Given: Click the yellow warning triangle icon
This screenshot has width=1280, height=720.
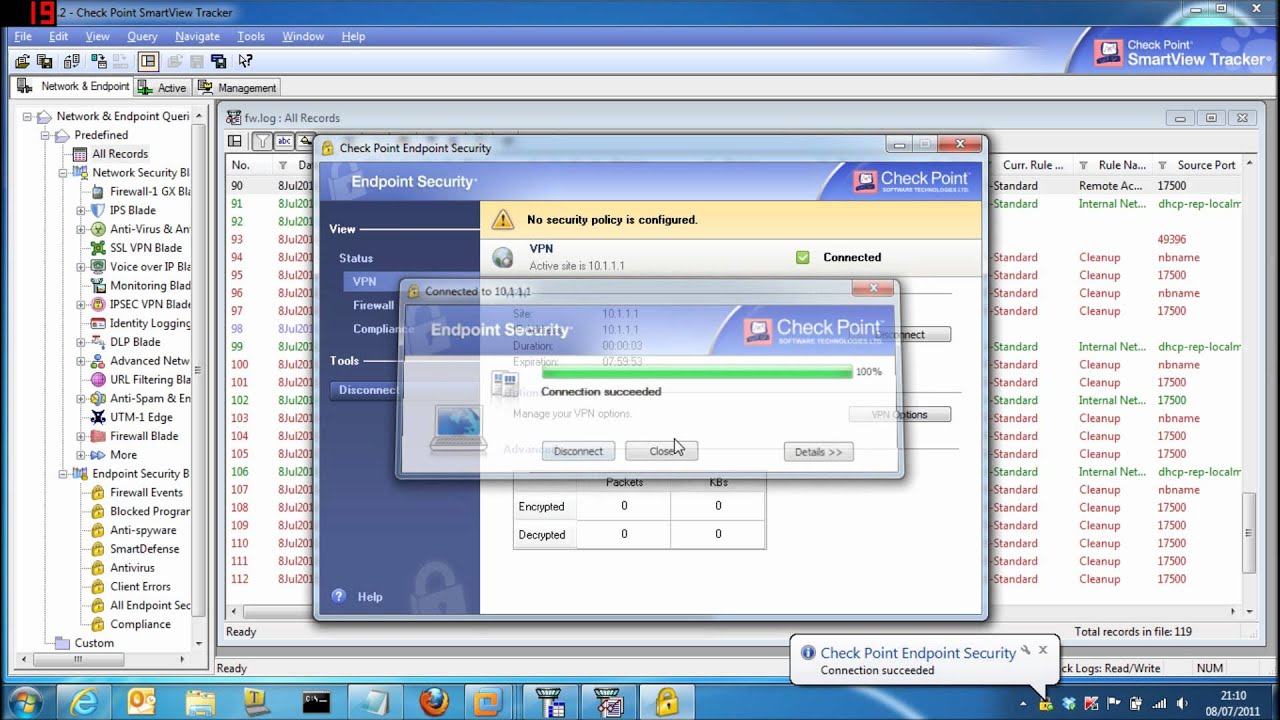Looking at the screenshot, I should click(x=503, y=219).
